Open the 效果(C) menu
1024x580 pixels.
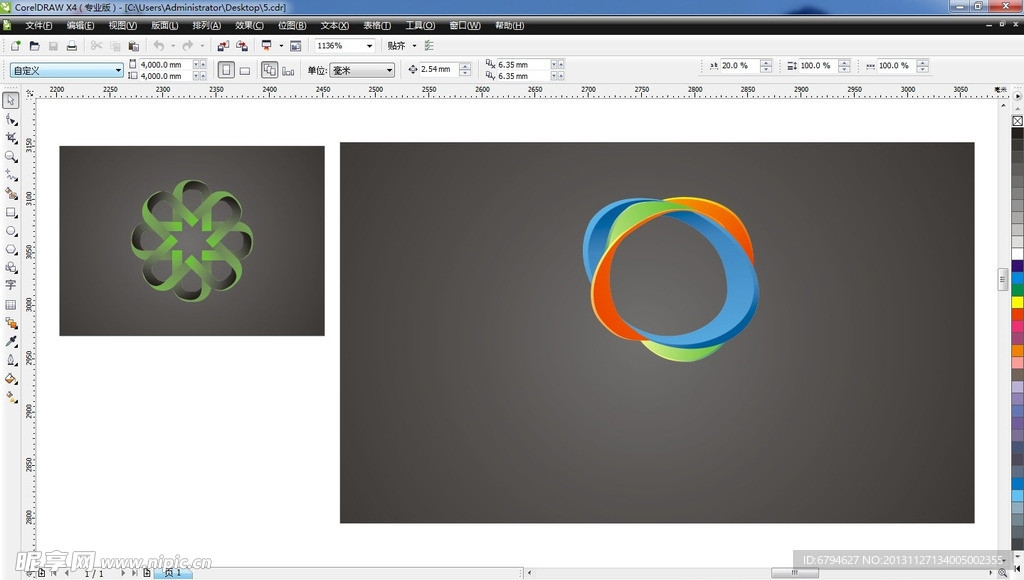coord(249,25)
